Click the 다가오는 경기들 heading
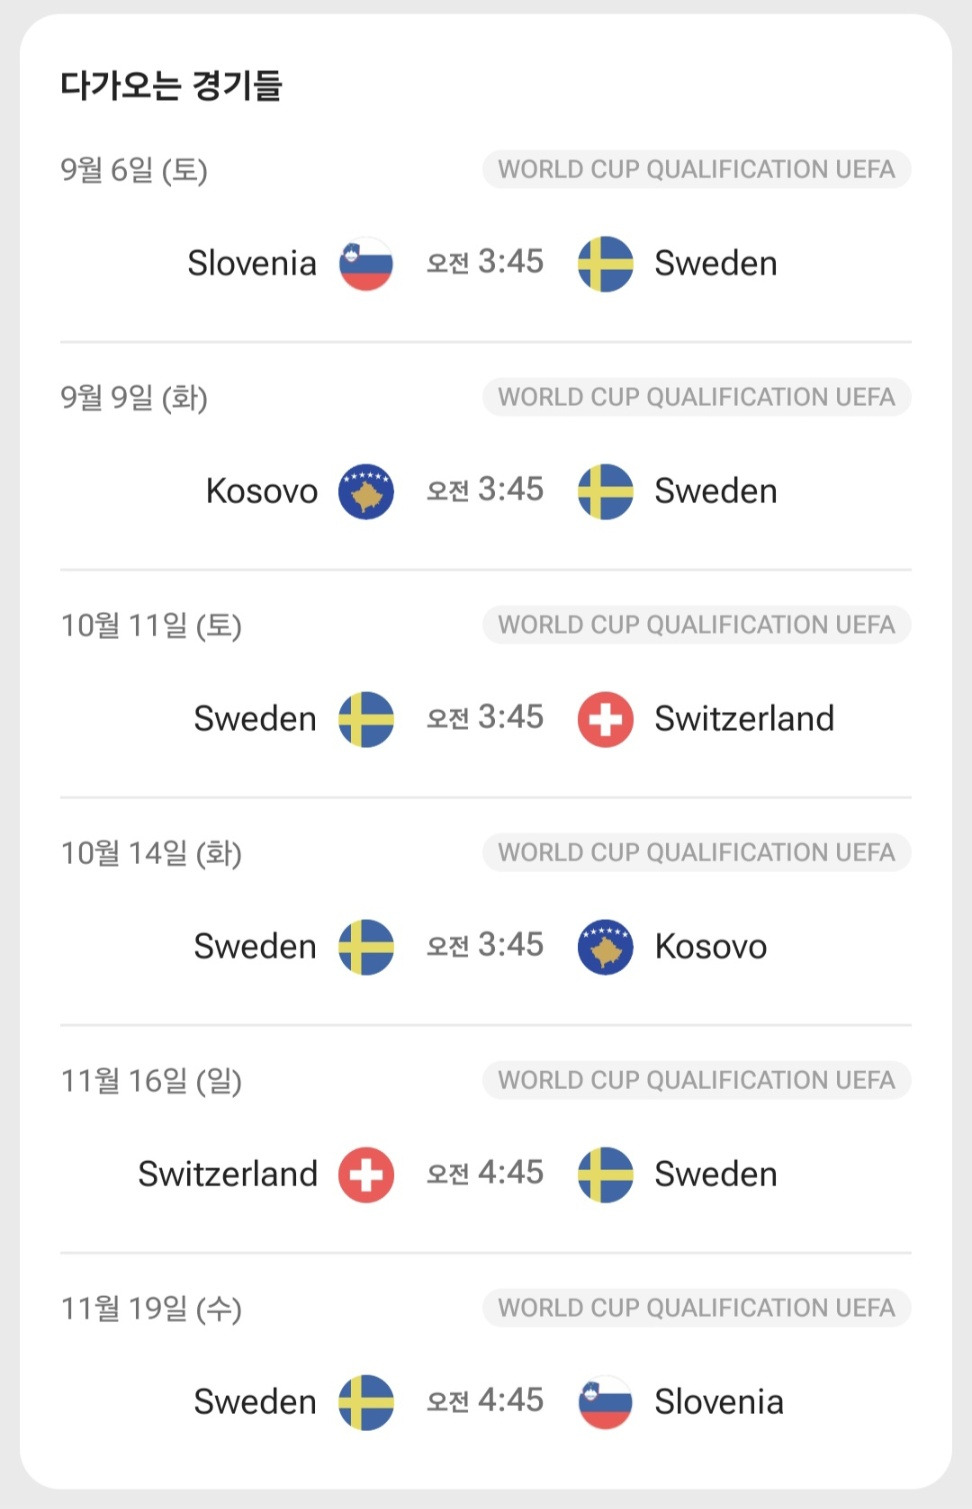 tap(171, 86)
